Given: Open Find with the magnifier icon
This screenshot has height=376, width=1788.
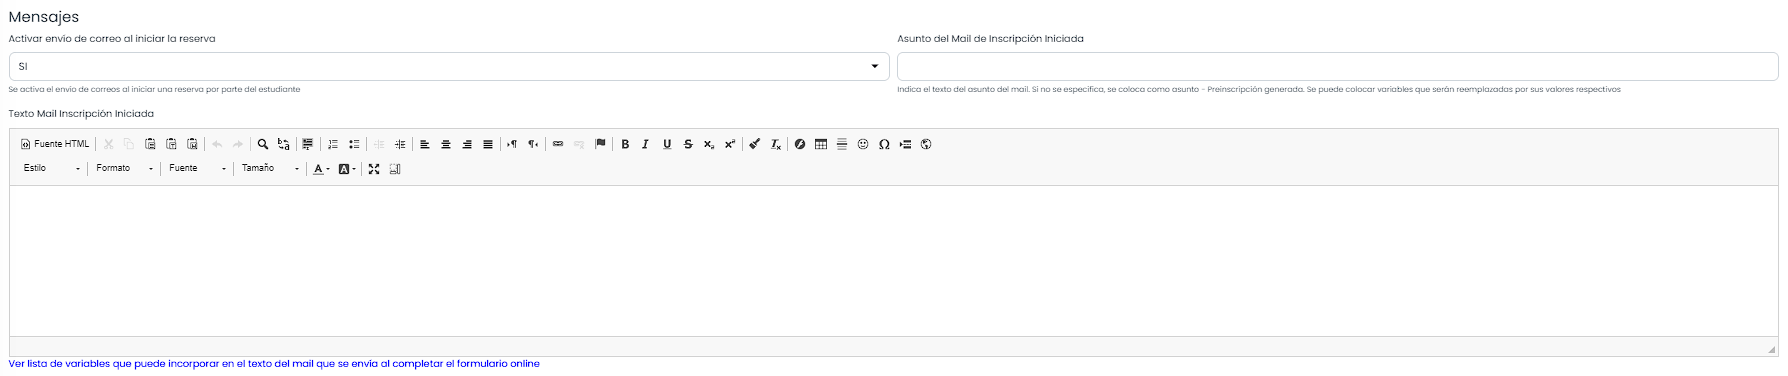Looking at the screenshot, I should (263, 144).
